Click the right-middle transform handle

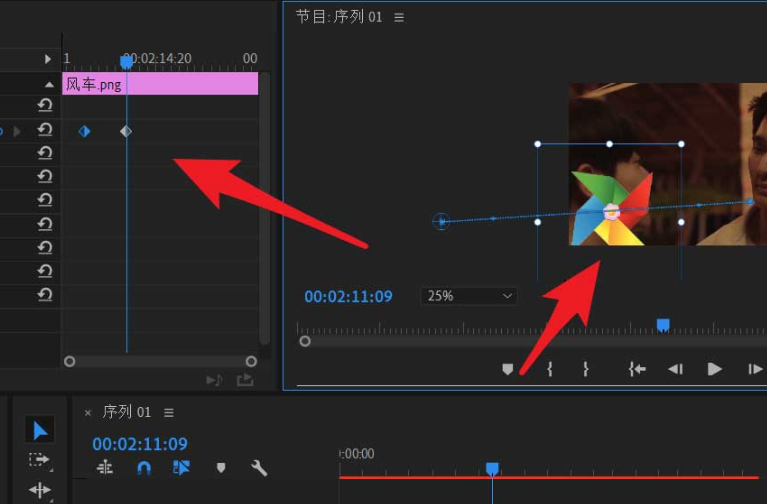pyautogui.click(x=681, y=222)
